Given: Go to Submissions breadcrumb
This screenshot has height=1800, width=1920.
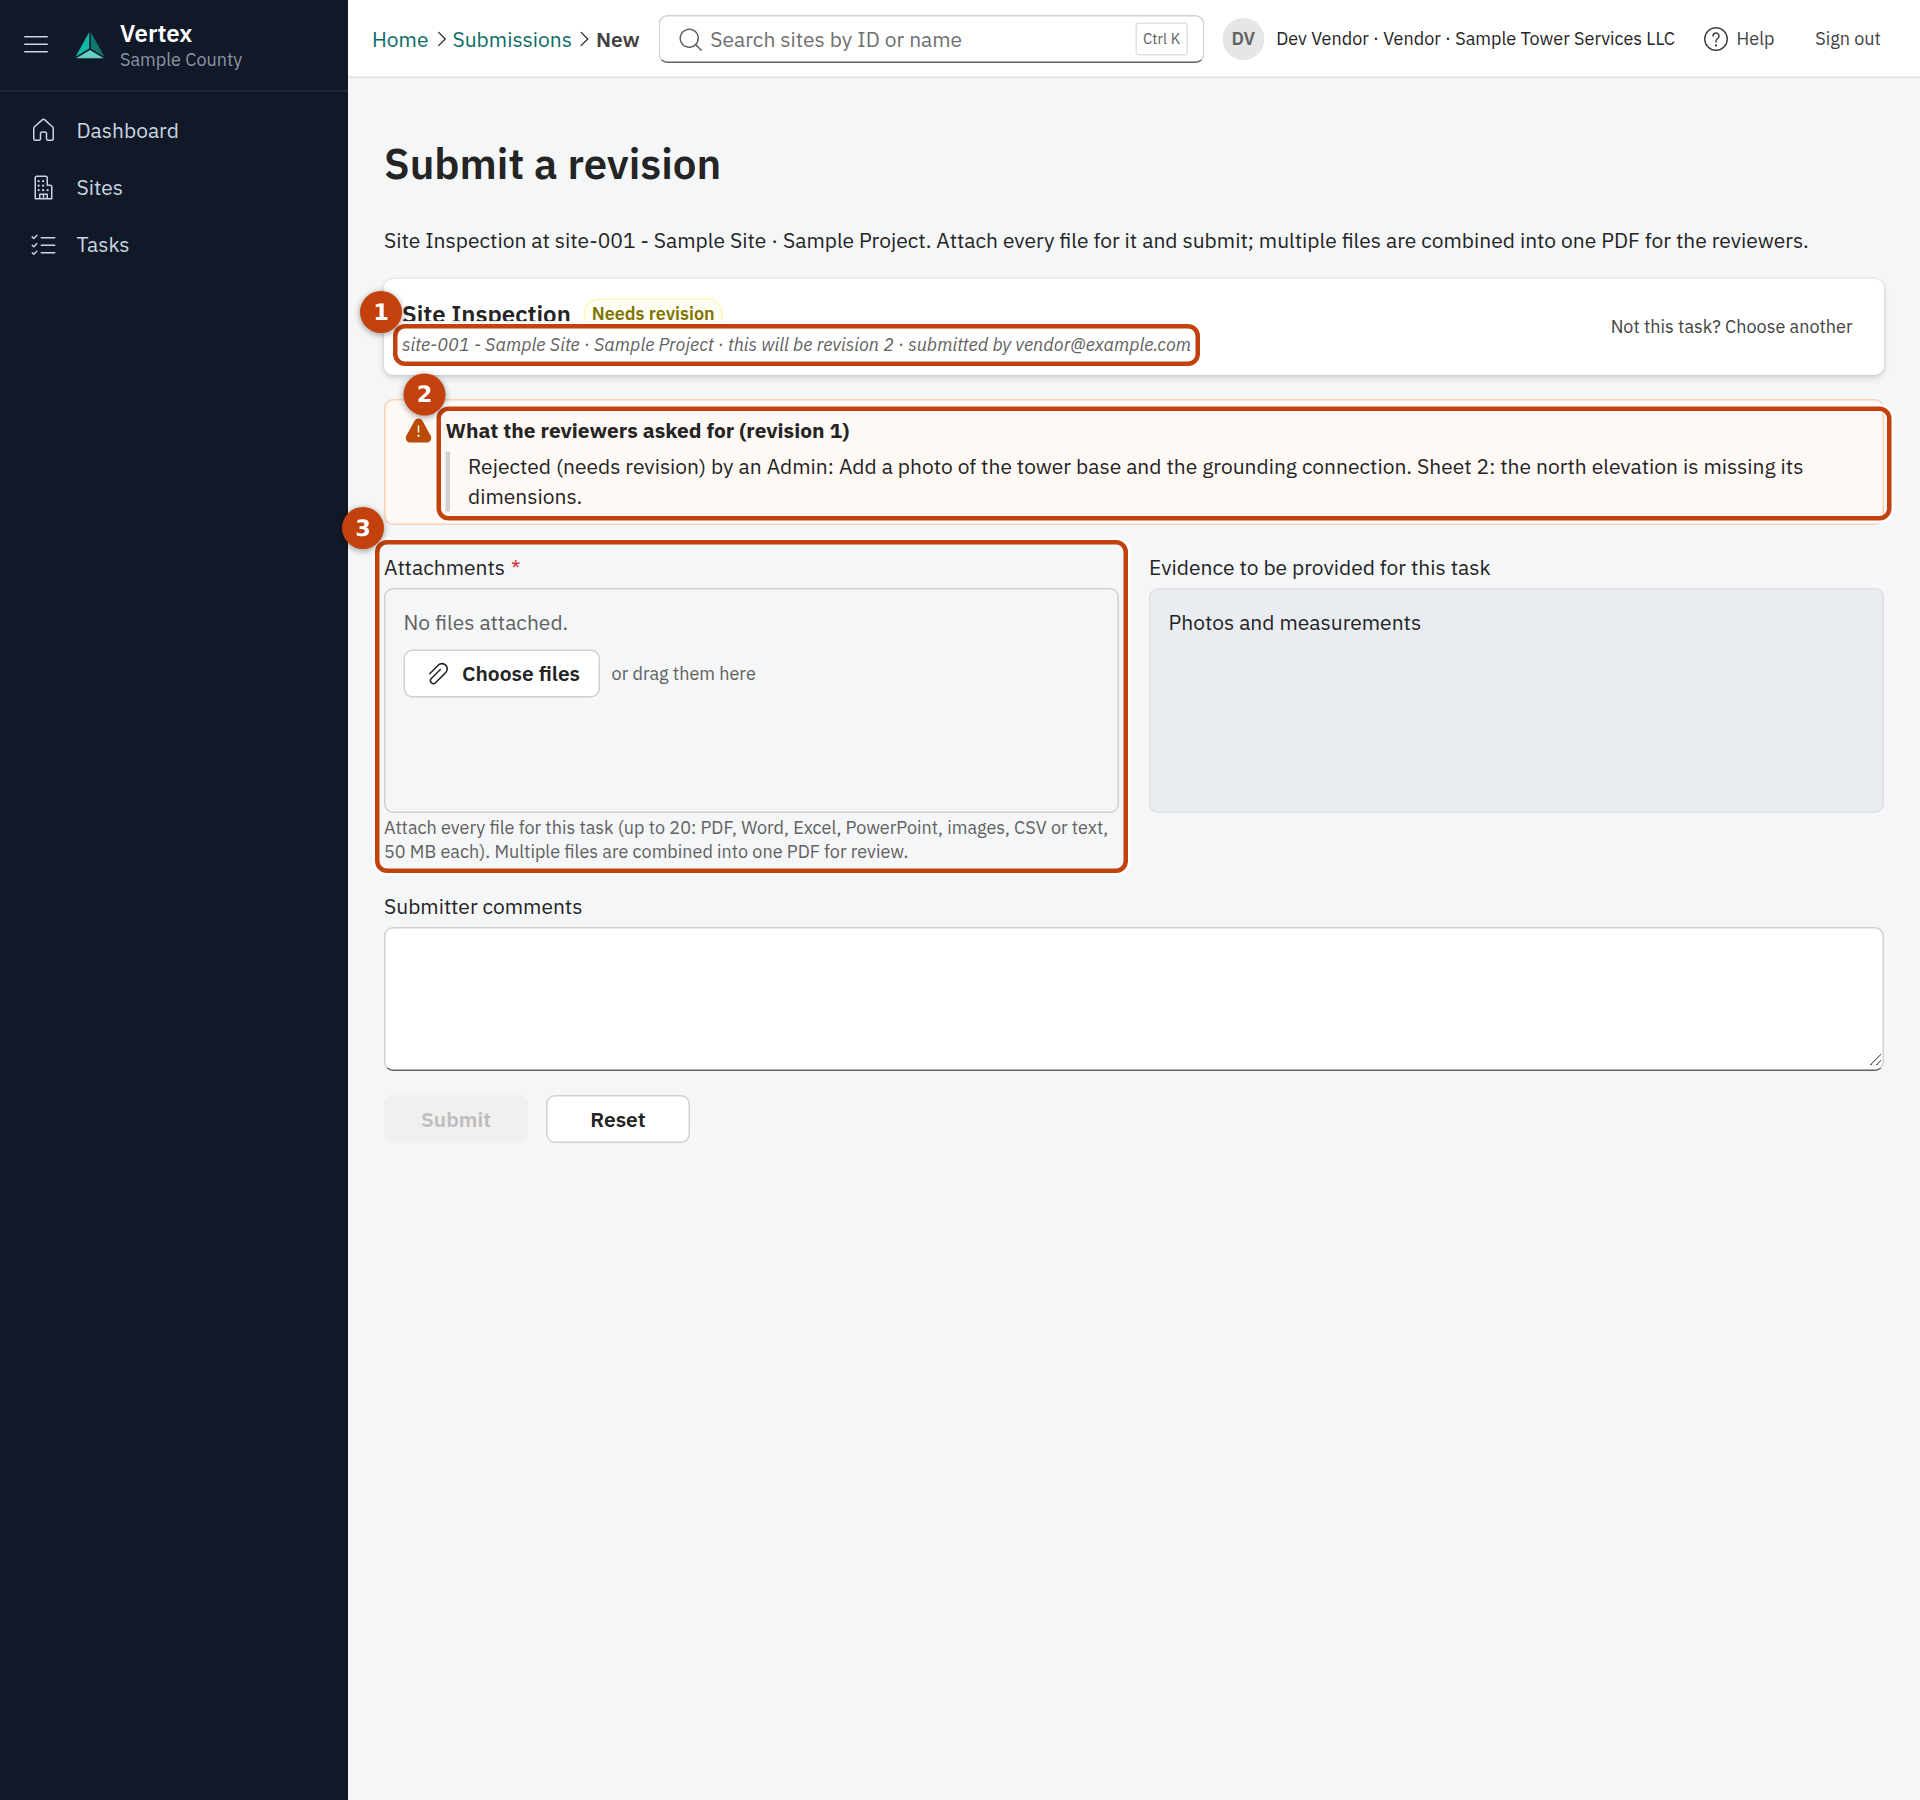Looking at the screenshot, I should [512, 40].
